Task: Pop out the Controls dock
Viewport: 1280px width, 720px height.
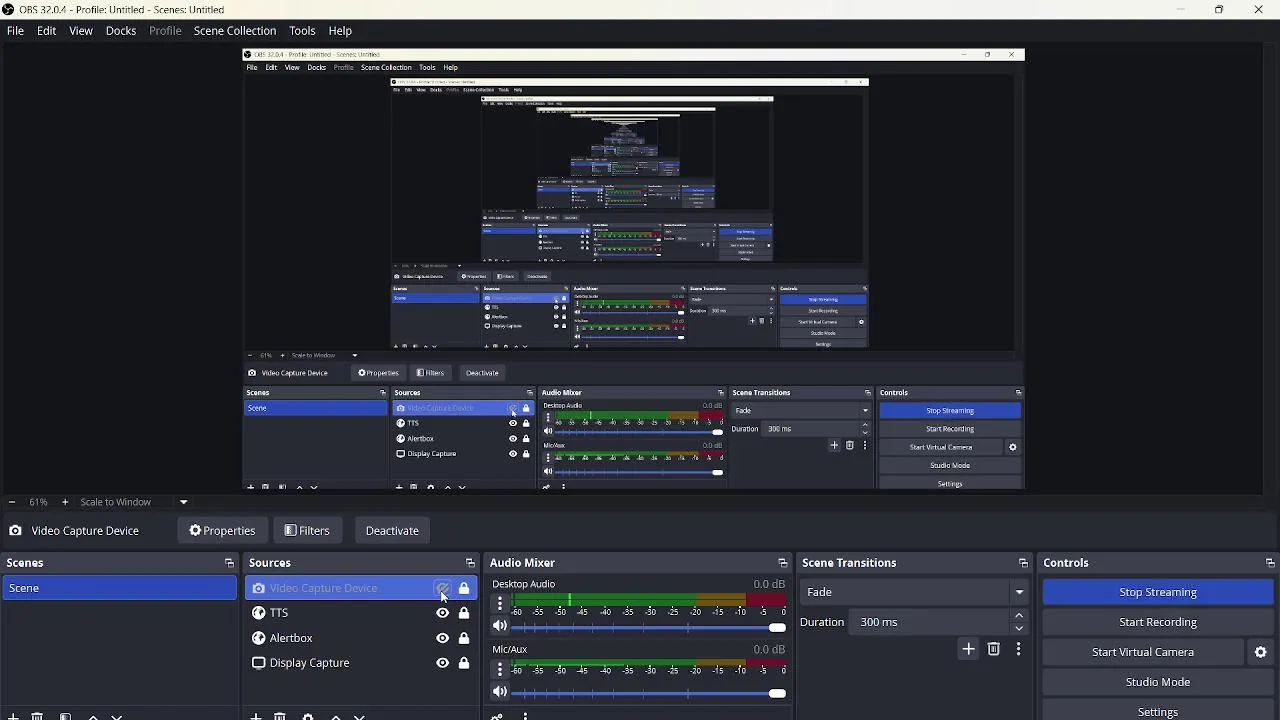Action: coord(1270,563)
